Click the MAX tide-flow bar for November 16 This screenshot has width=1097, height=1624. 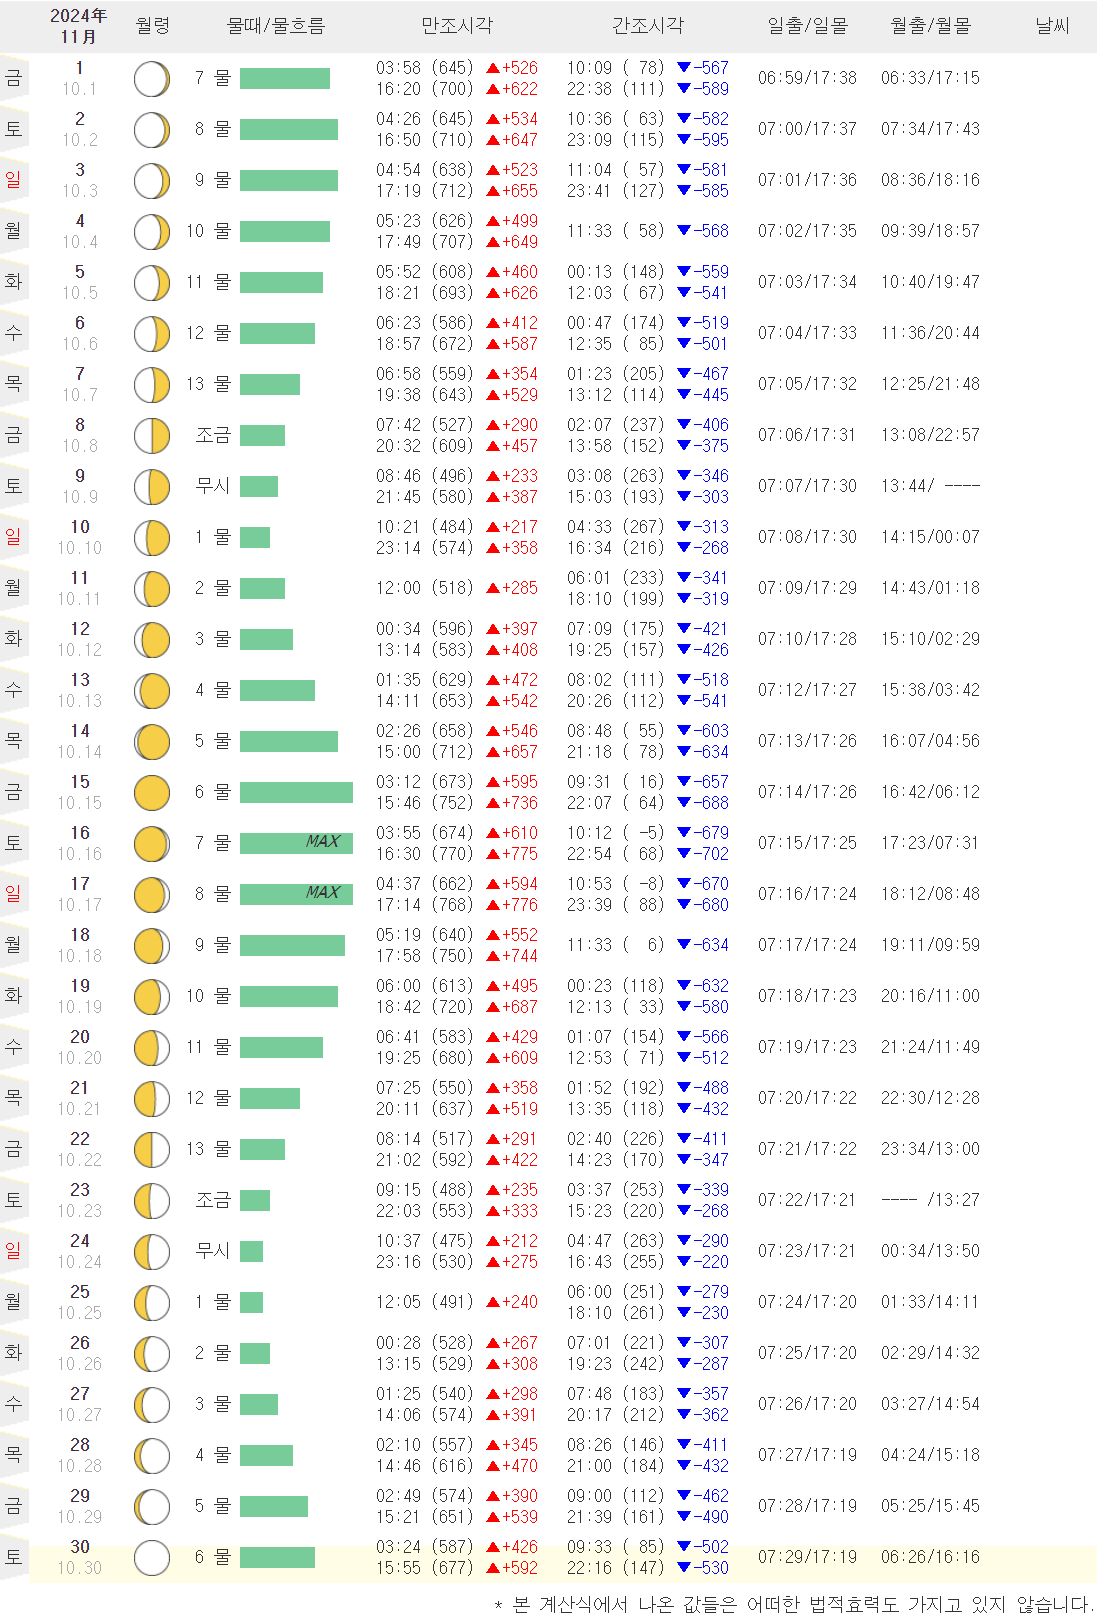(x=296, y=843)
